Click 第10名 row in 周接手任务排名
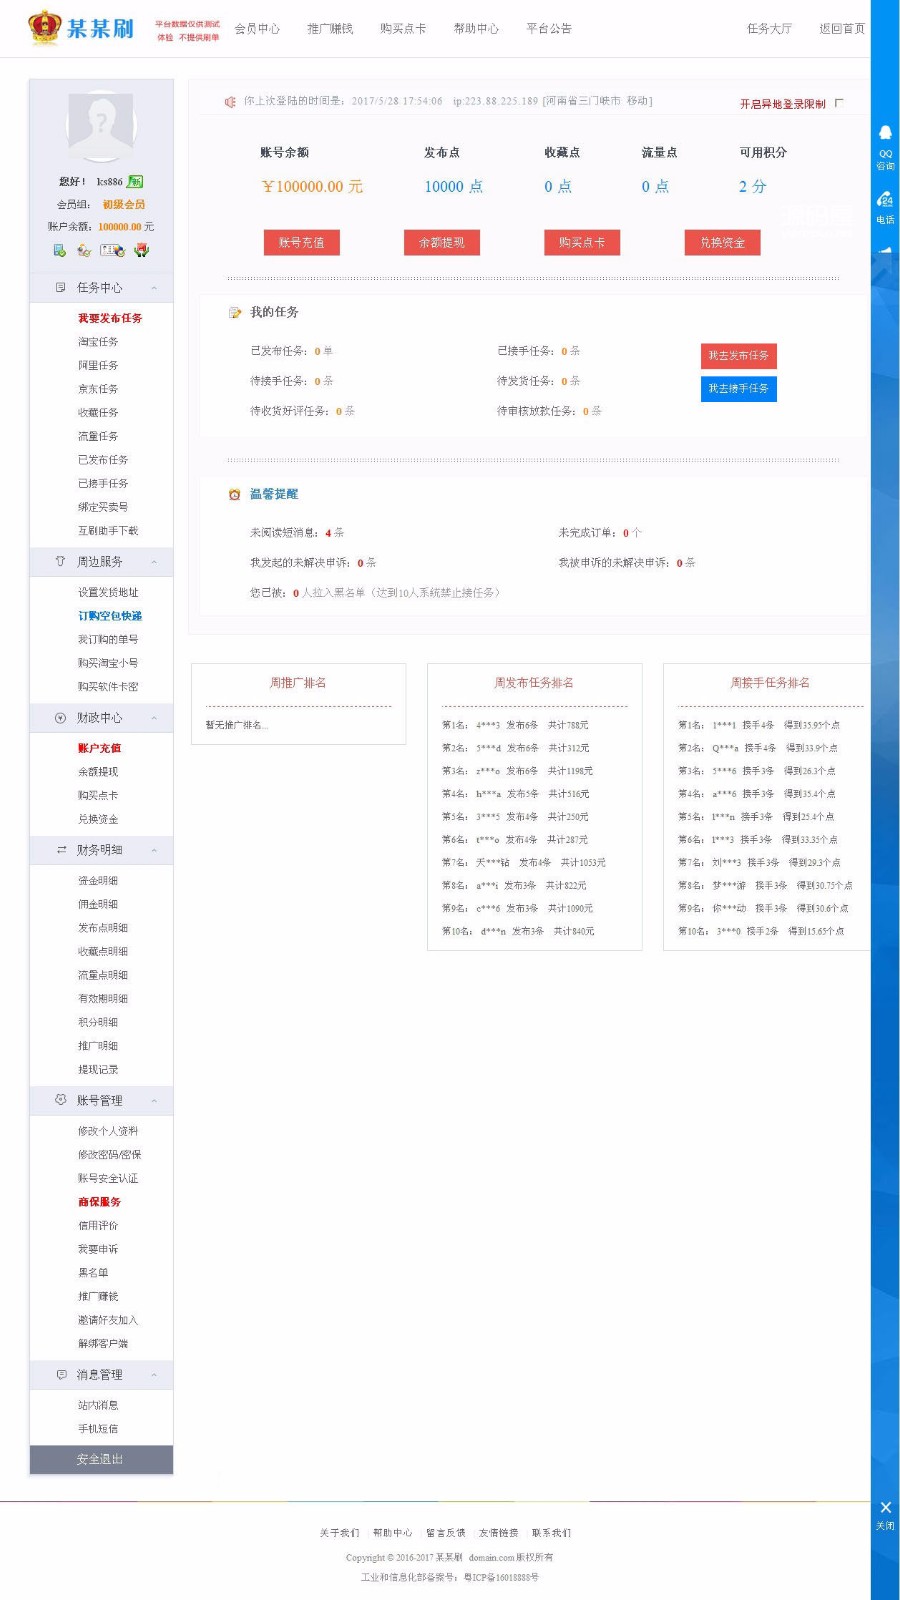Viewport: 900px width, 1600px height. pos(761,931)
